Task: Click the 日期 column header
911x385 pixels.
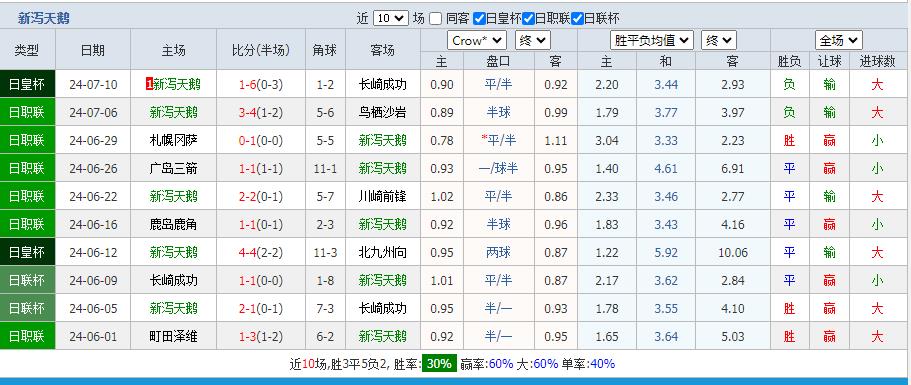Action: tap(93, 51)
